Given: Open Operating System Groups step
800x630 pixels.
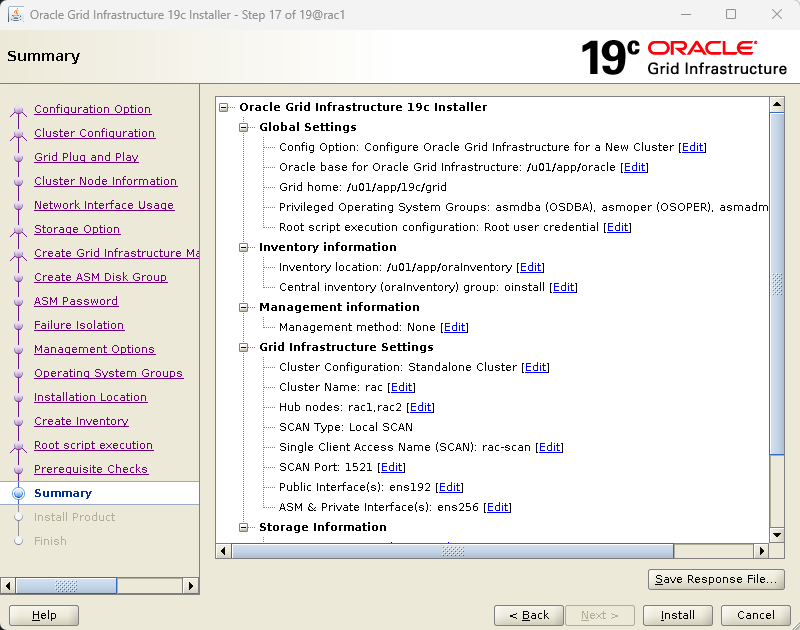Looking at the screenshot, I should 108,373.
